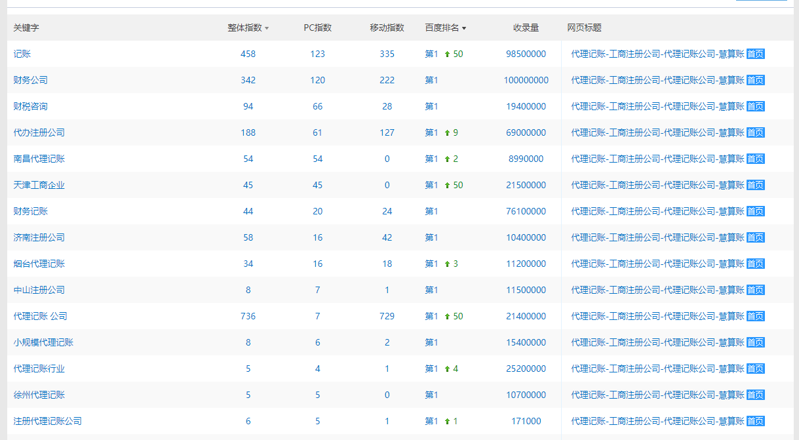Click the green up arrow in the 注册代理记账公司 row

[447, 421]
